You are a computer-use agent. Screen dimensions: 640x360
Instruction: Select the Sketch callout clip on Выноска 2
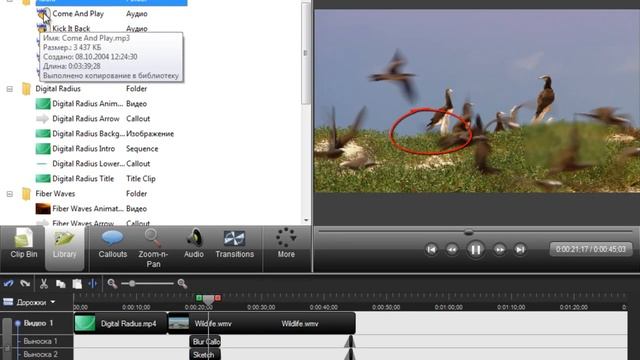coord(205,355)
